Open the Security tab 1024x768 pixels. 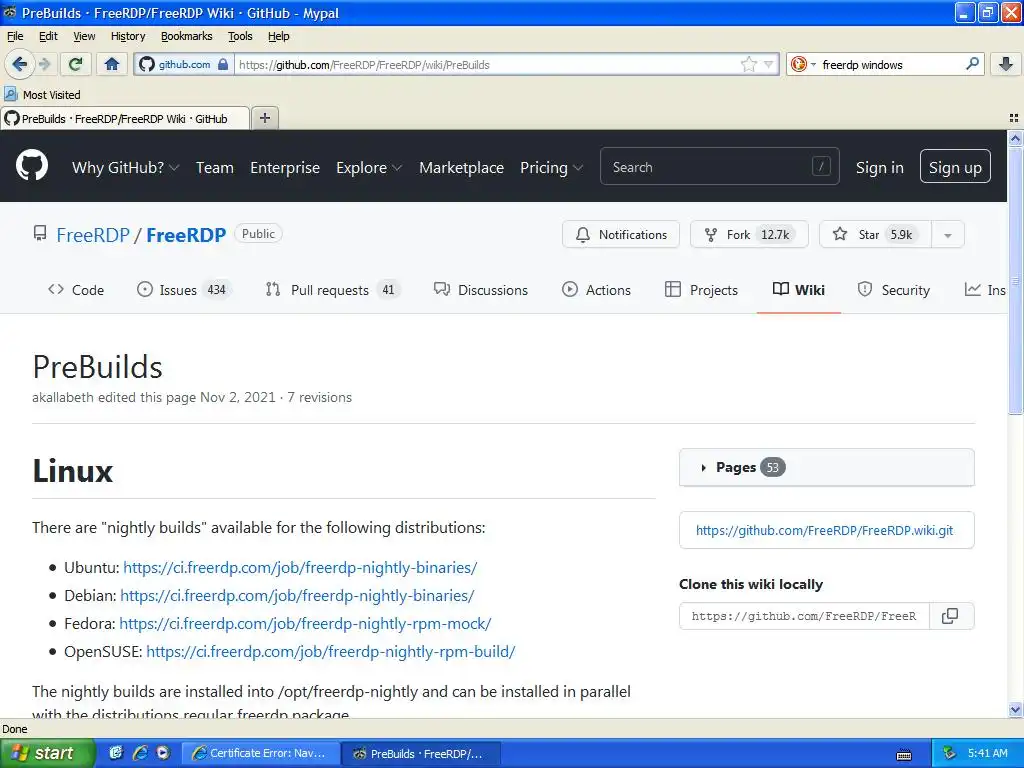tap(893, 290)
